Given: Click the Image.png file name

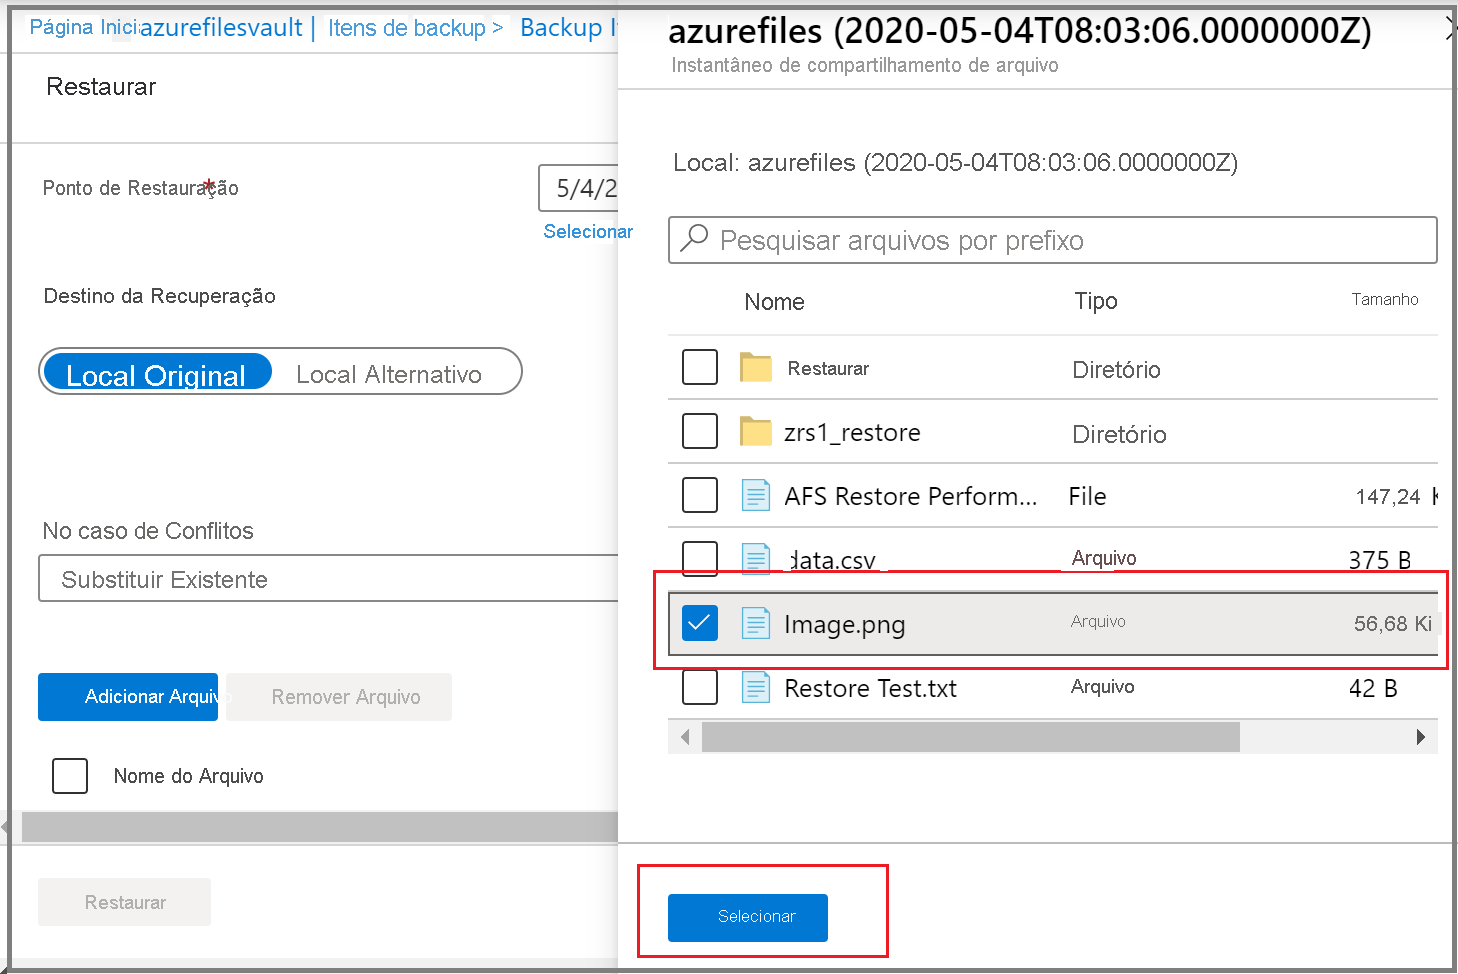Looking at the screenshot, I should 844,624.
